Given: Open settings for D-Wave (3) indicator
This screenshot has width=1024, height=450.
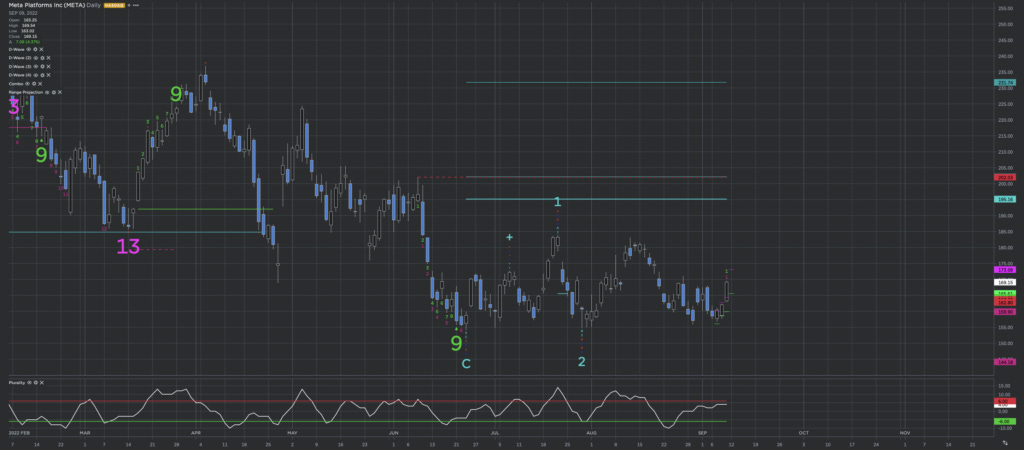Looking at the screenshot, I should (x=42, y=67).
